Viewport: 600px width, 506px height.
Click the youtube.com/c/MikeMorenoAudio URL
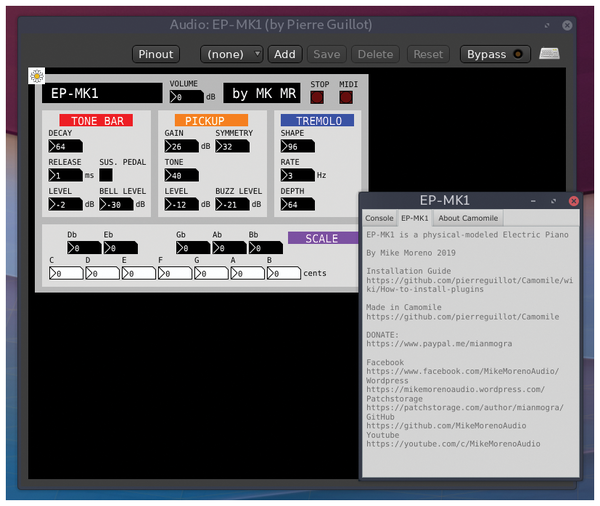[x=453, y=444]
